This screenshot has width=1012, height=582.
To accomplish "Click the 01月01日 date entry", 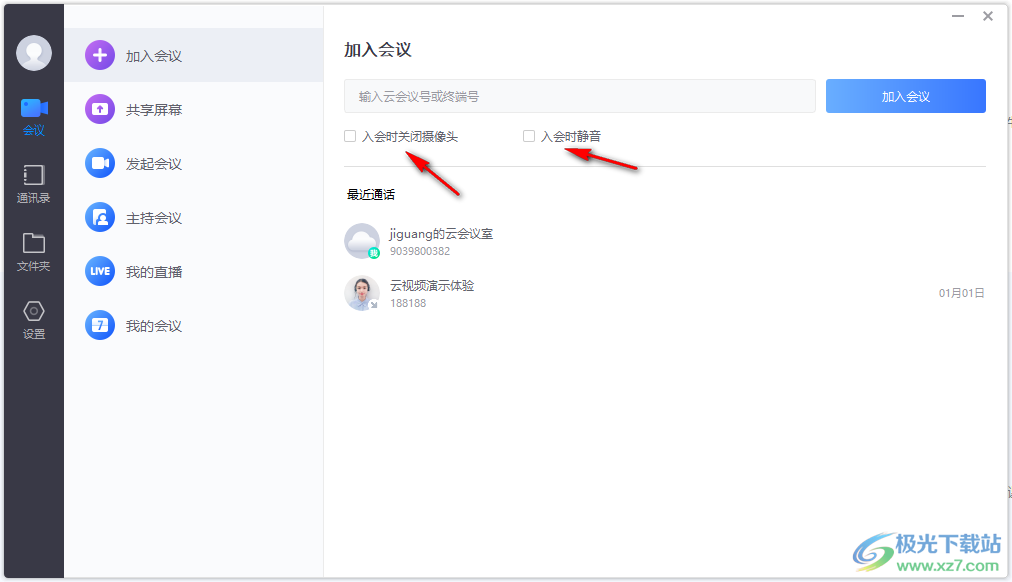I will pos(961,293).
